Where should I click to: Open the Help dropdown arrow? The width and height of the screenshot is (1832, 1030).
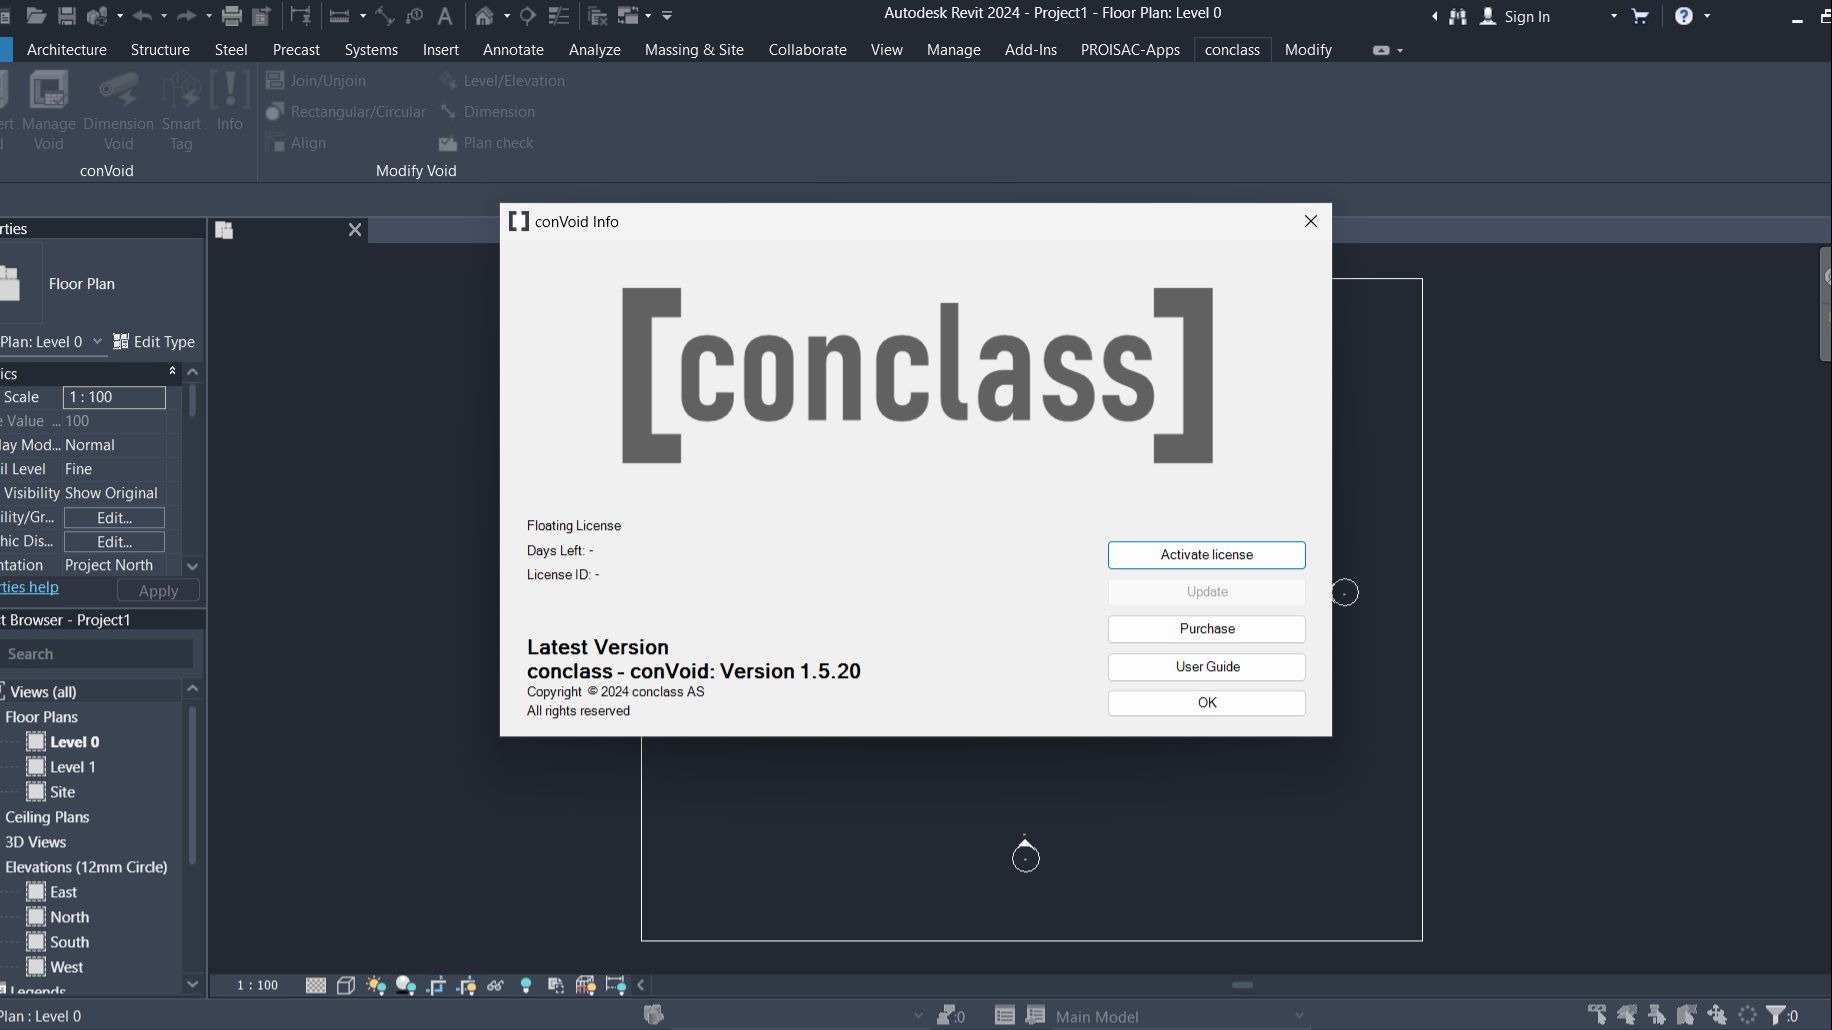[1707, 16]
